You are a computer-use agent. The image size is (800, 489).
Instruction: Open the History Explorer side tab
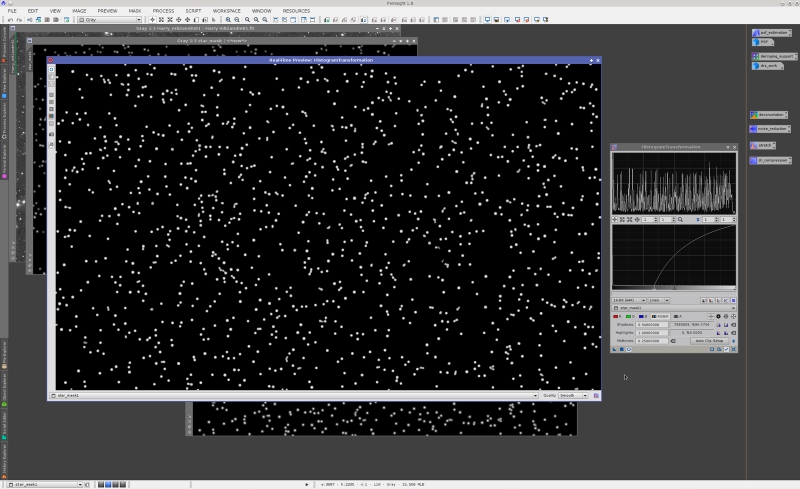(4, 460)
